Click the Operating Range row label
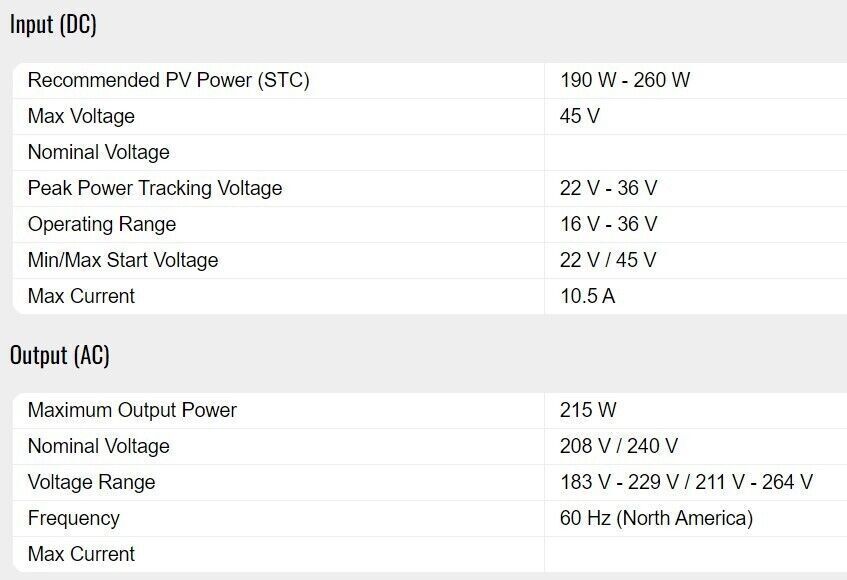This screenshot has width=847, height=580. point(102,225)
